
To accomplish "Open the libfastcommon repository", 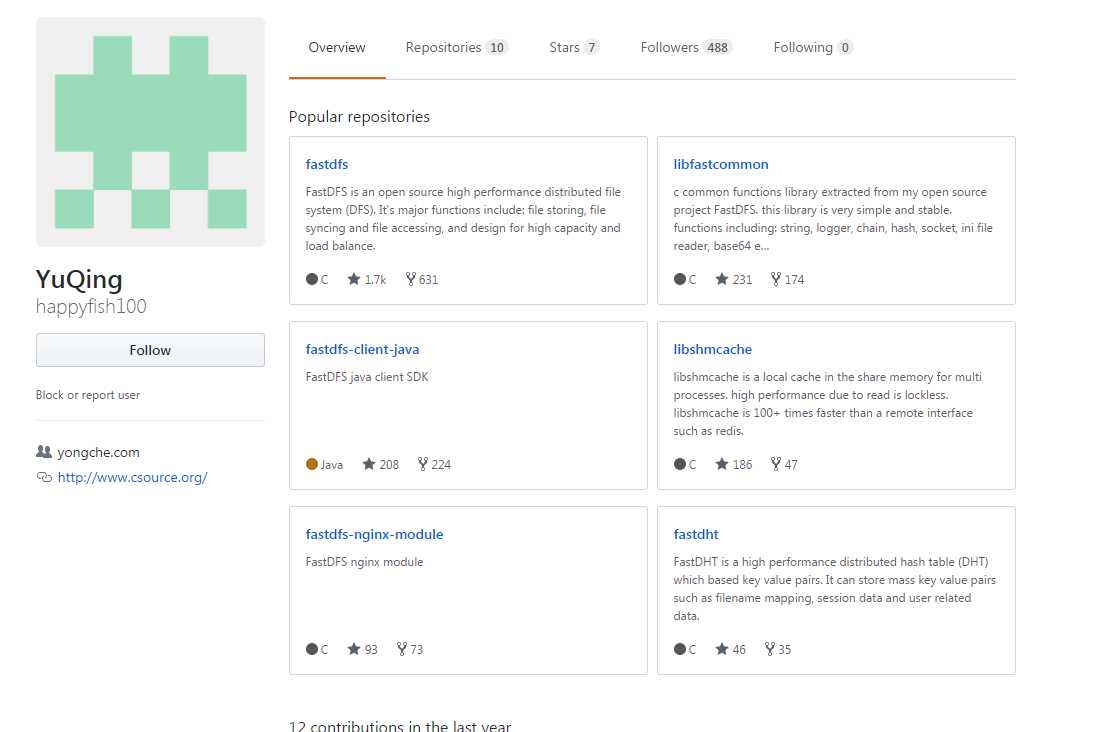I will [721, 164].
